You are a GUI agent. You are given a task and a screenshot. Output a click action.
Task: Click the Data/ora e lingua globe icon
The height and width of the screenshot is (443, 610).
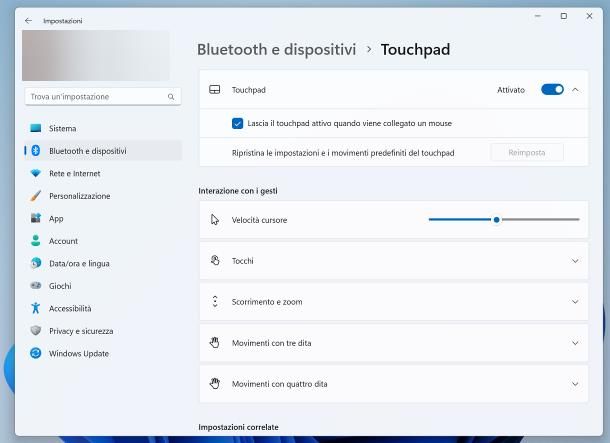pos(36,263)
